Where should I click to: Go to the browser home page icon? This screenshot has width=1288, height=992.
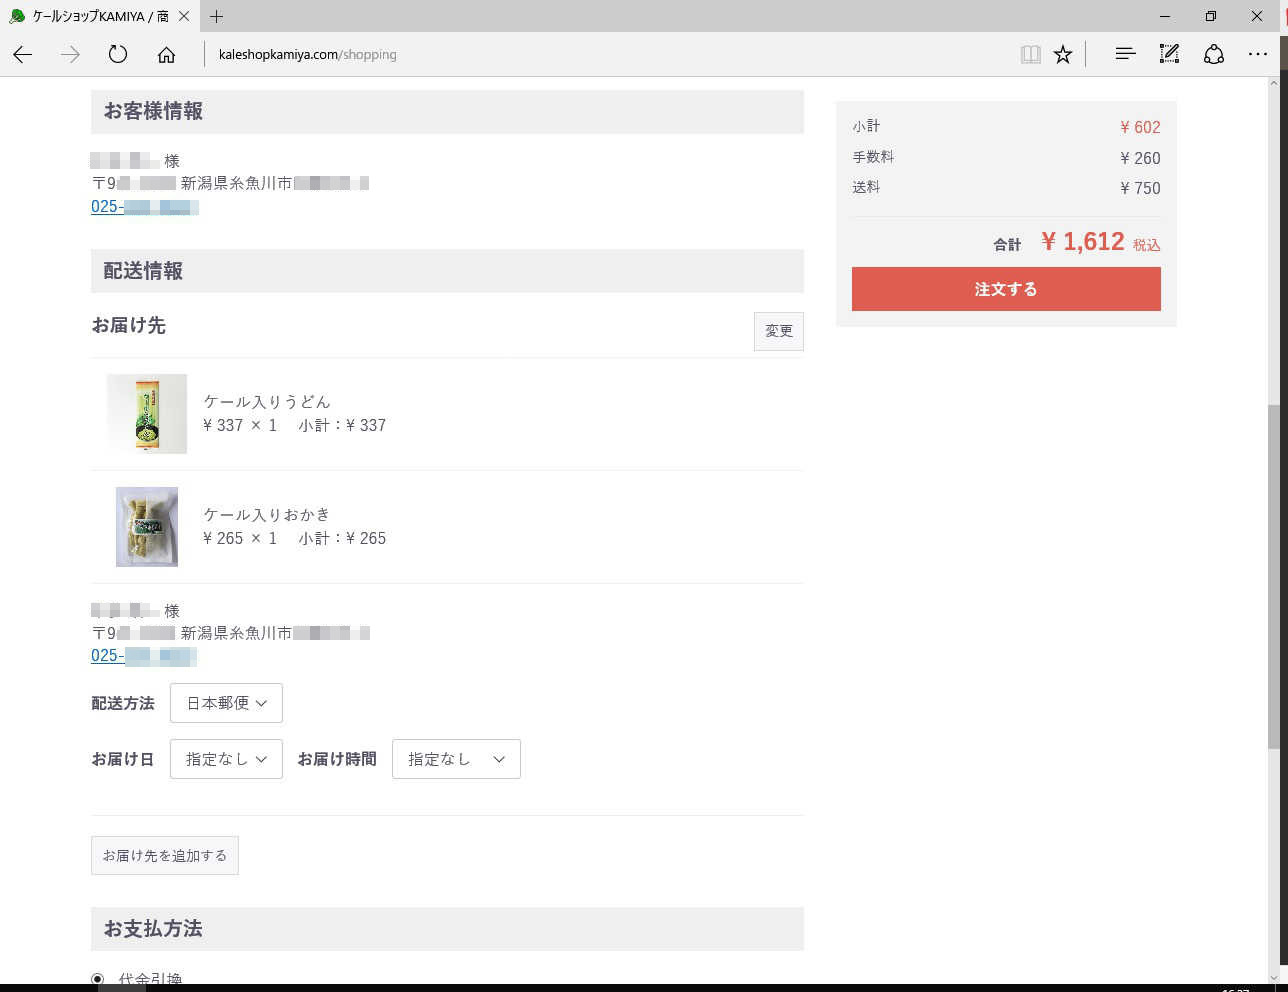pyautogui.click(x=166, y=55)
